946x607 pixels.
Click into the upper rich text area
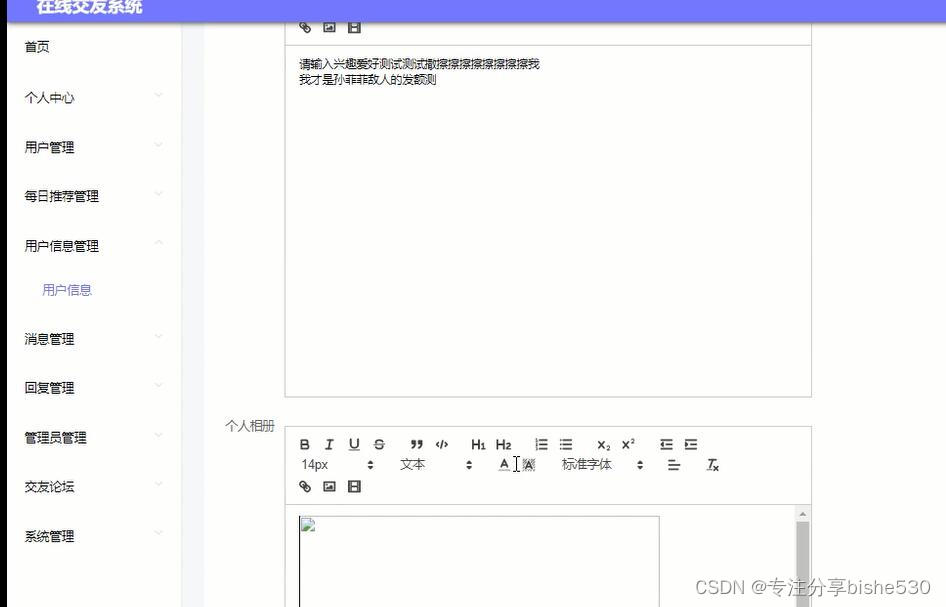pos(548,221)
